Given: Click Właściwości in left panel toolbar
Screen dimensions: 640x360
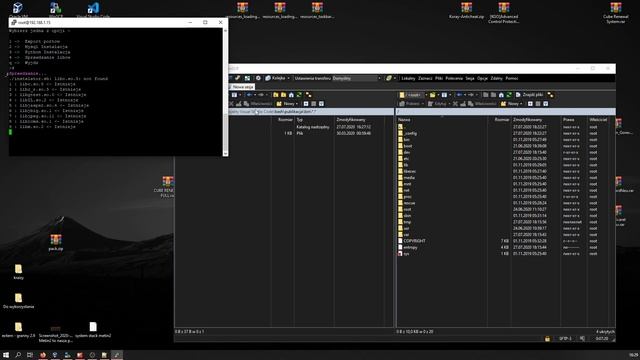Looking at the screenshot, I should (x=258, y=104).
